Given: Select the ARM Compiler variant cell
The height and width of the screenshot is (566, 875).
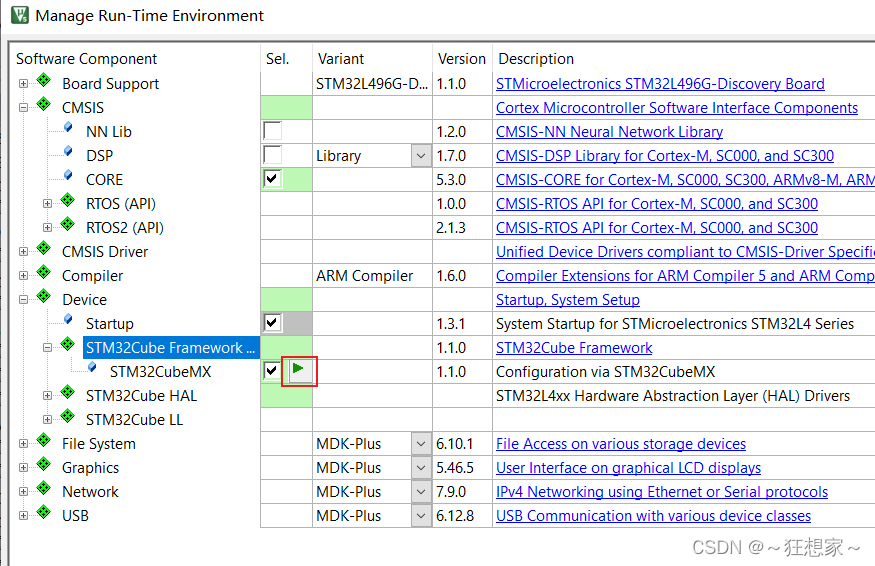Looking at the screenshot, I should 372,276.
